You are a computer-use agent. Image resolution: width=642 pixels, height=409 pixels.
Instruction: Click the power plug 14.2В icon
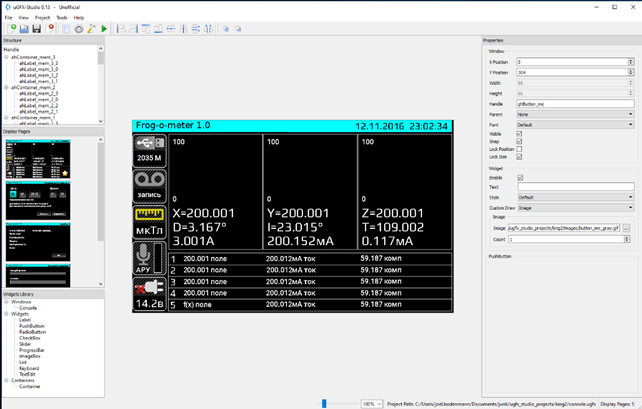click(x=149, y=287)
